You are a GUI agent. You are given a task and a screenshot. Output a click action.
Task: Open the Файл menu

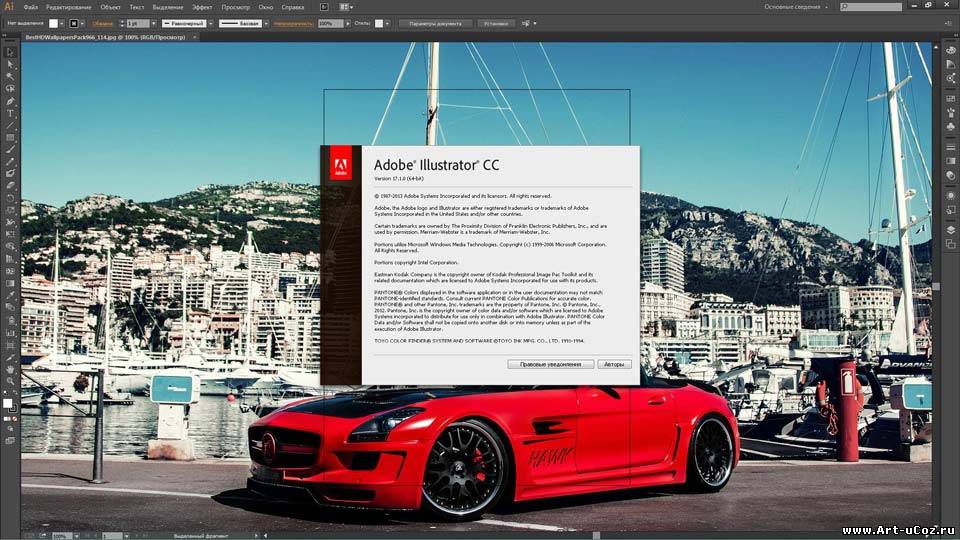(x=31, y=7)
